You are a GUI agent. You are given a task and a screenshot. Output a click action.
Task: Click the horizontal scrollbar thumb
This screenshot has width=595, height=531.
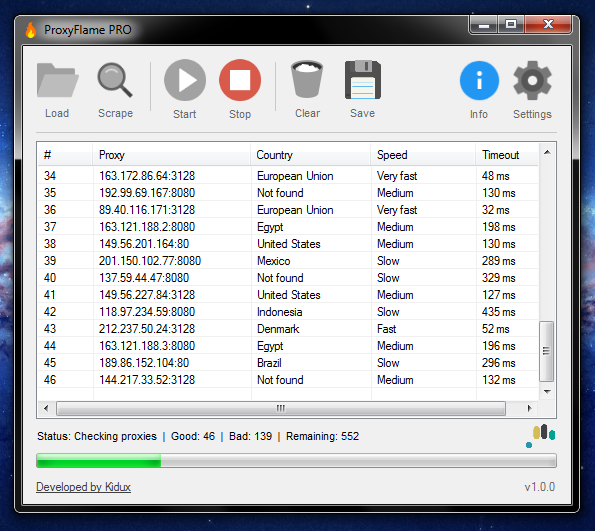281,408
